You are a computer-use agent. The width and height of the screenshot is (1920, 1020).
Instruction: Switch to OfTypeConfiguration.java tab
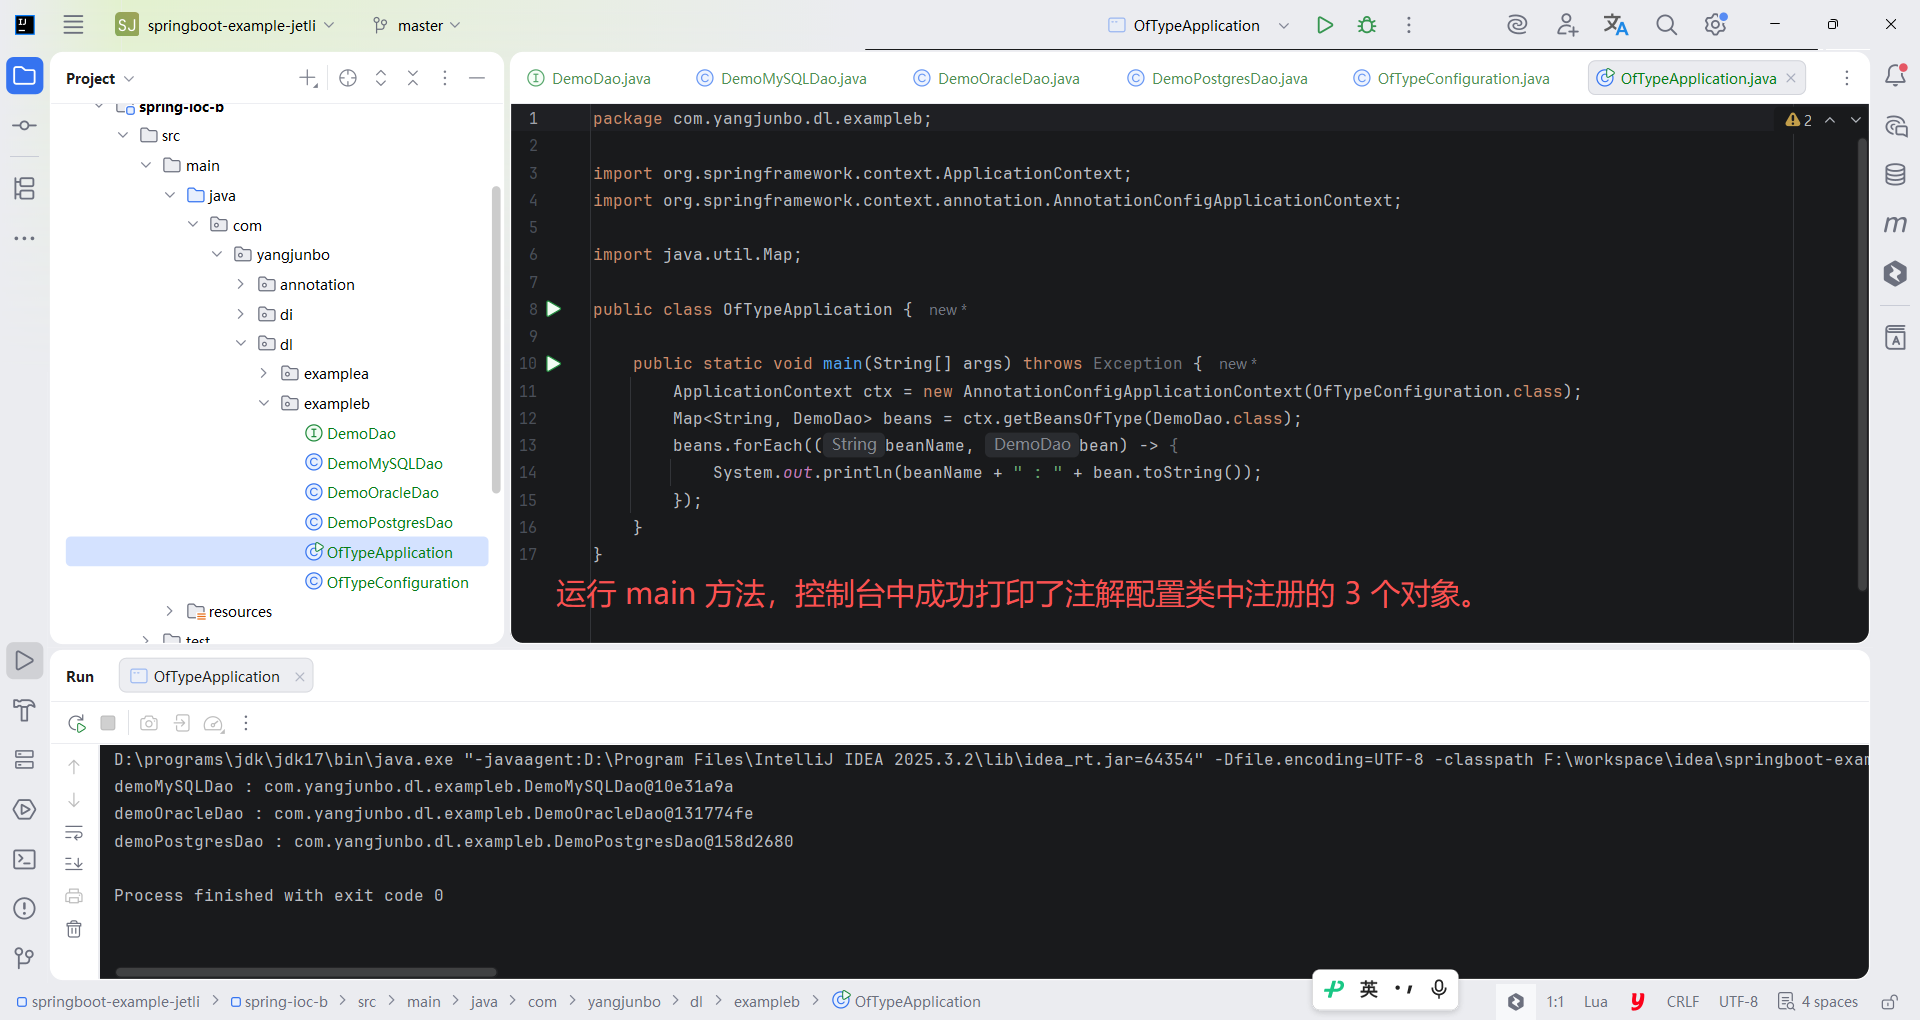[x=1452, y=78]
